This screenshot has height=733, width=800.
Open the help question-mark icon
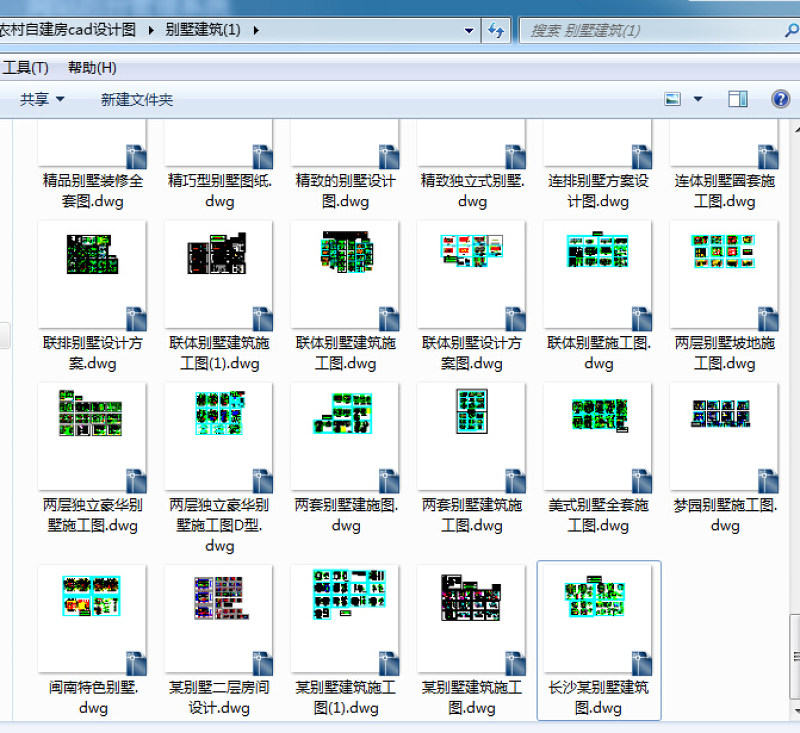(x=781, y=99)
